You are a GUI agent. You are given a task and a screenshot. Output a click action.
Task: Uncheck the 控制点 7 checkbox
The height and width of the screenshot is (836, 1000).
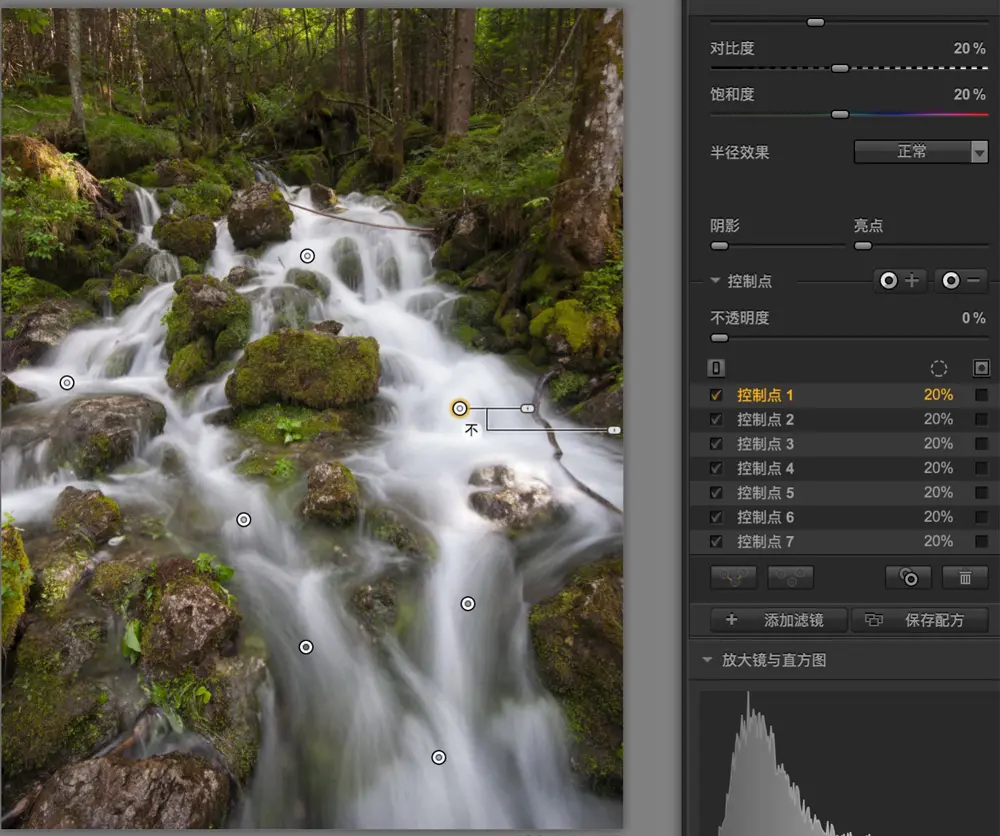pos(716,541)
